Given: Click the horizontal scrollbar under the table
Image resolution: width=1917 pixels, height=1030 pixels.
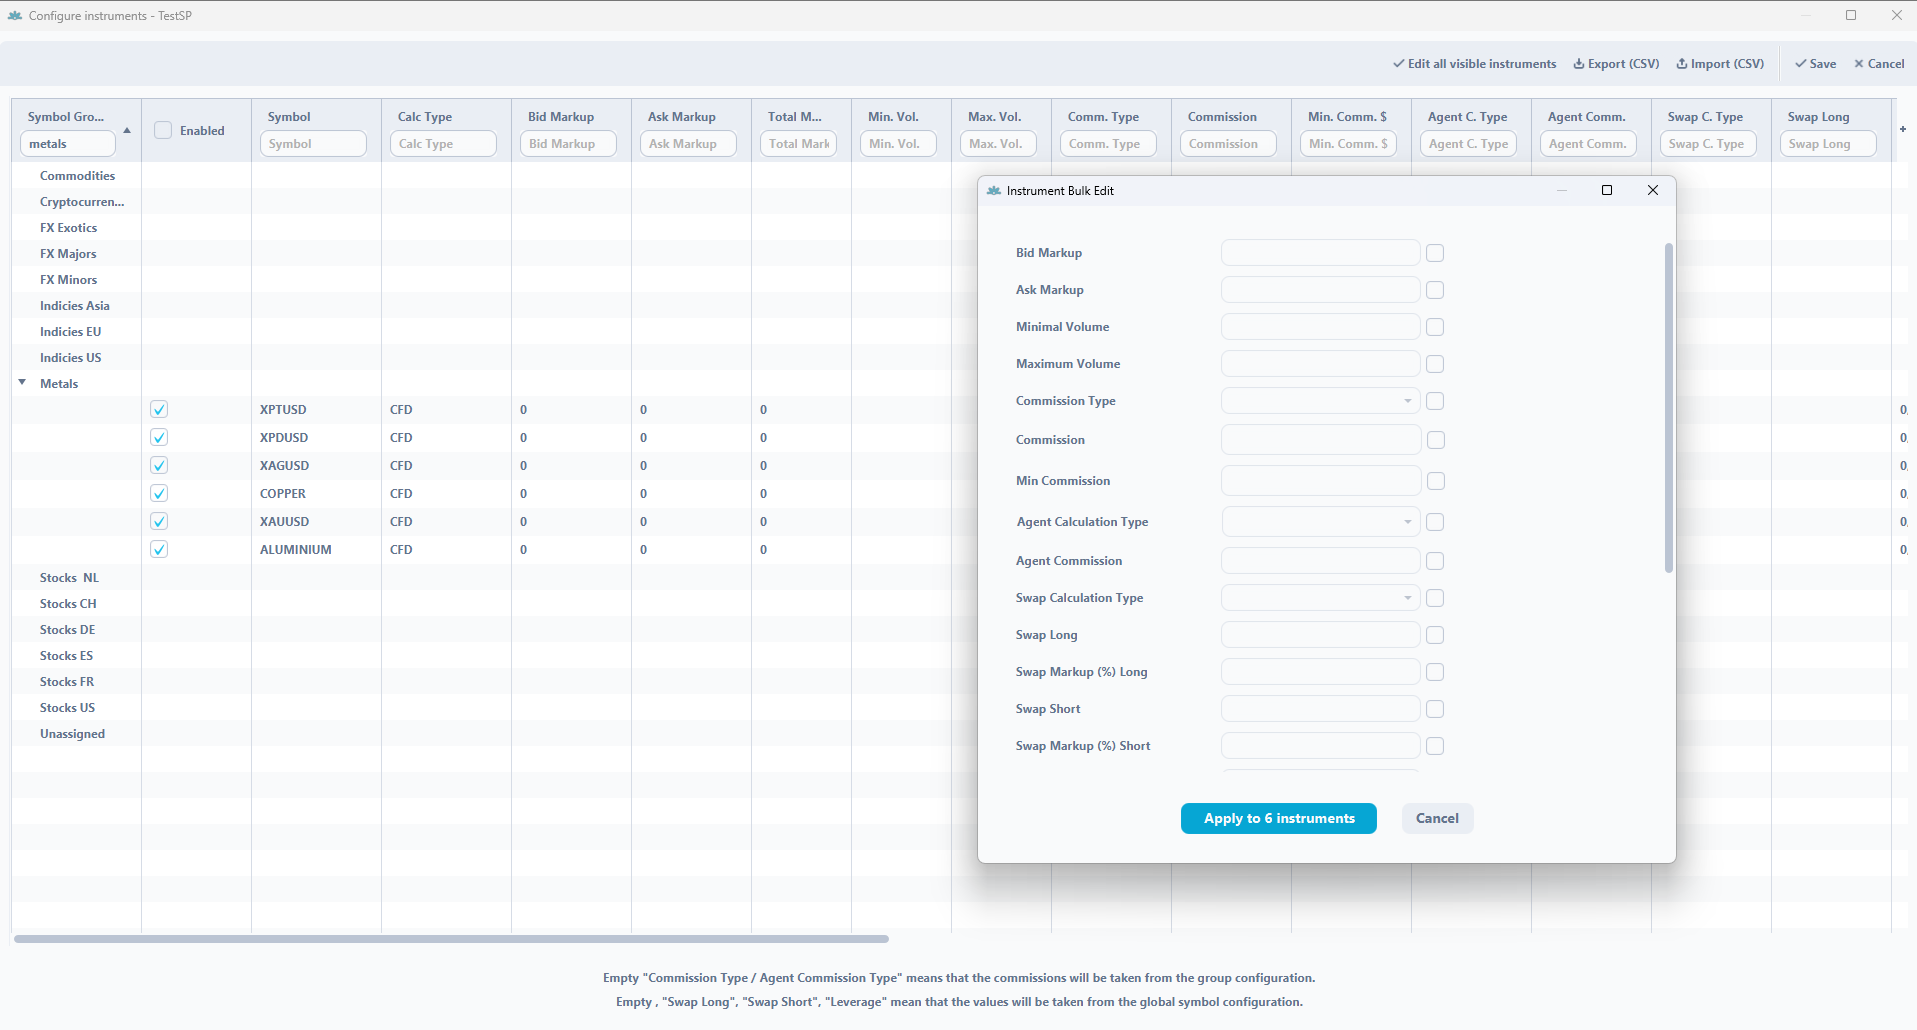Looking at the screenshot, I should tap(450, 939).
